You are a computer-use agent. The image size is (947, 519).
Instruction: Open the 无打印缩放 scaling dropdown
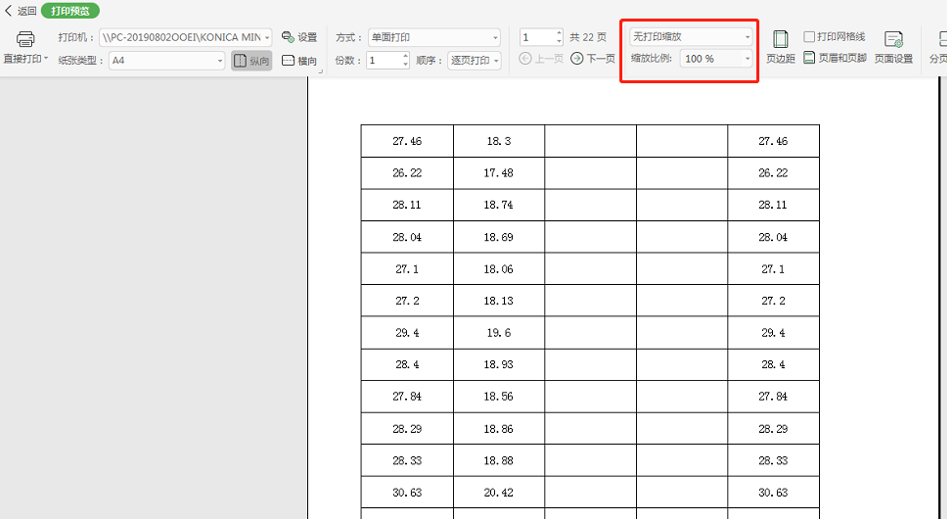point(691,37)
